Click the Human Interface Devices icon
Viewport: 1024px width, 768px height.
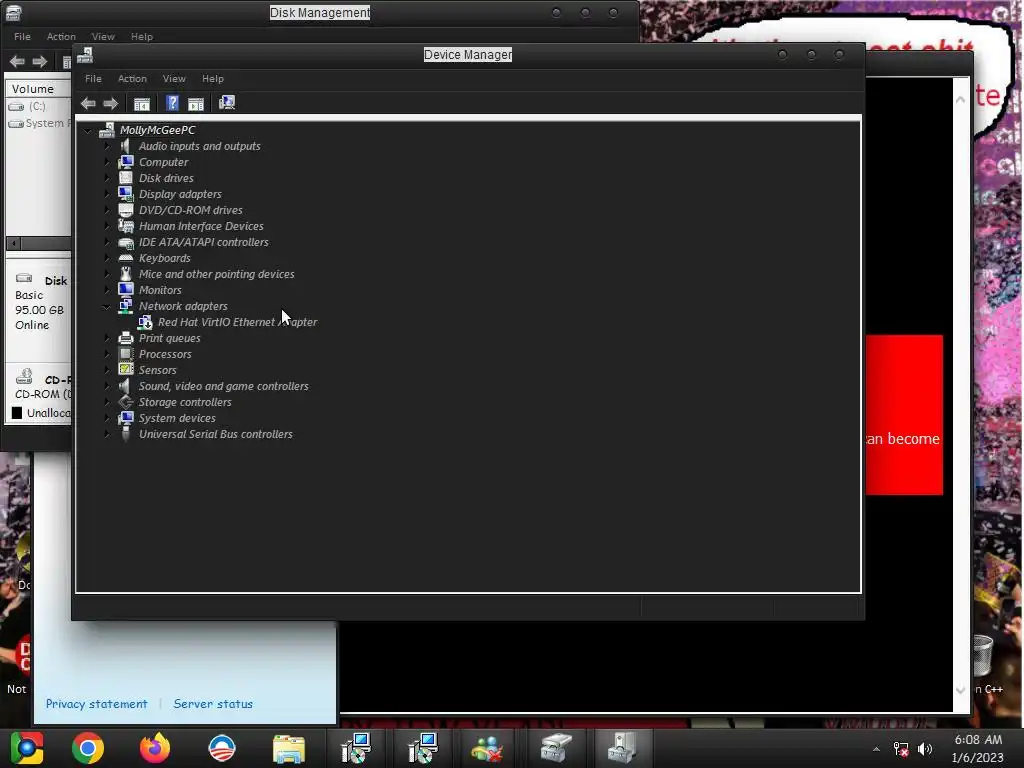click(125, 226)
